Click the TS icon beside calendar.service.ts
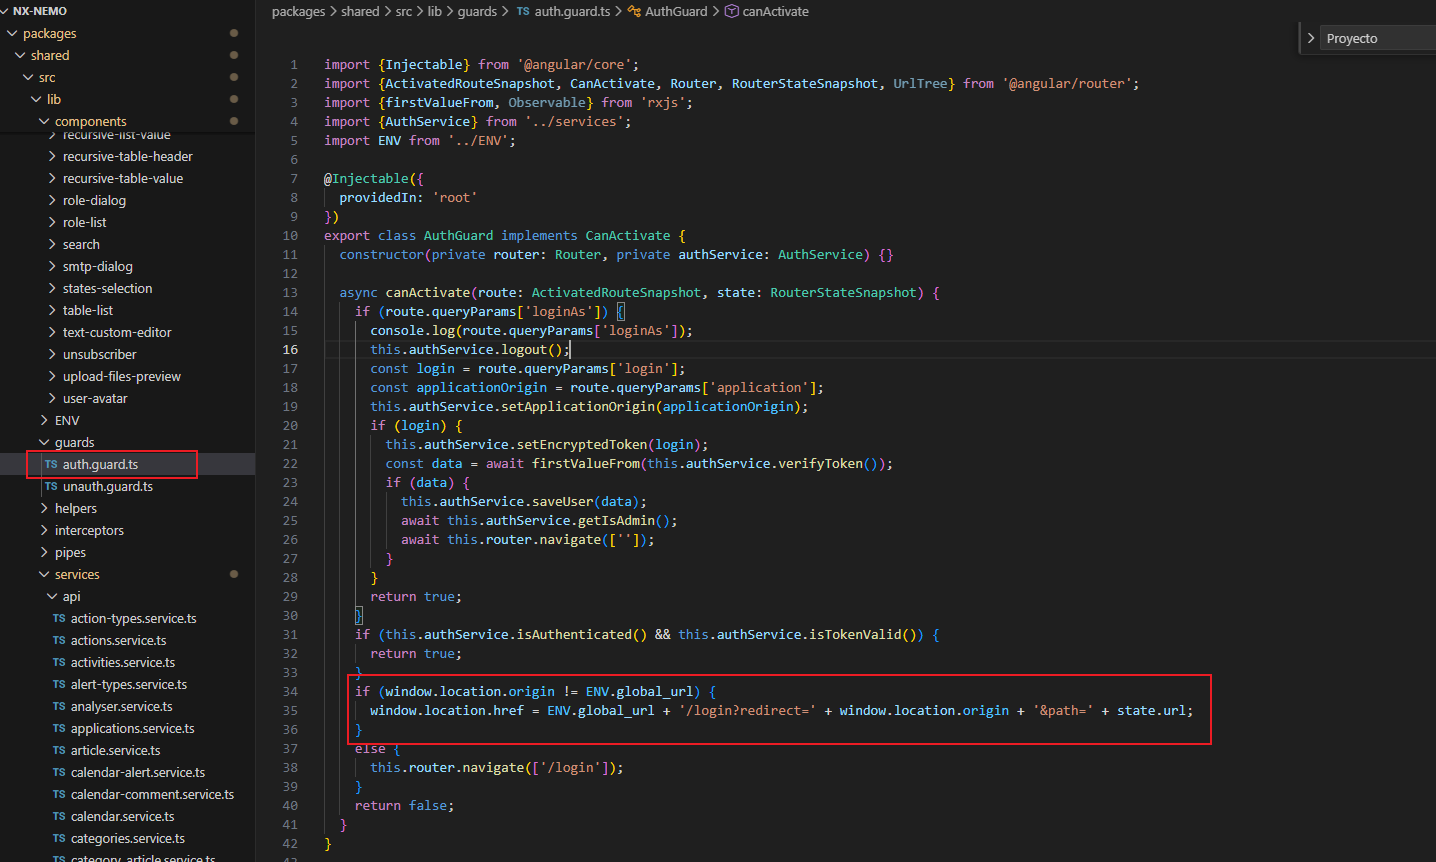1436x862 pixels. point(59,817)
